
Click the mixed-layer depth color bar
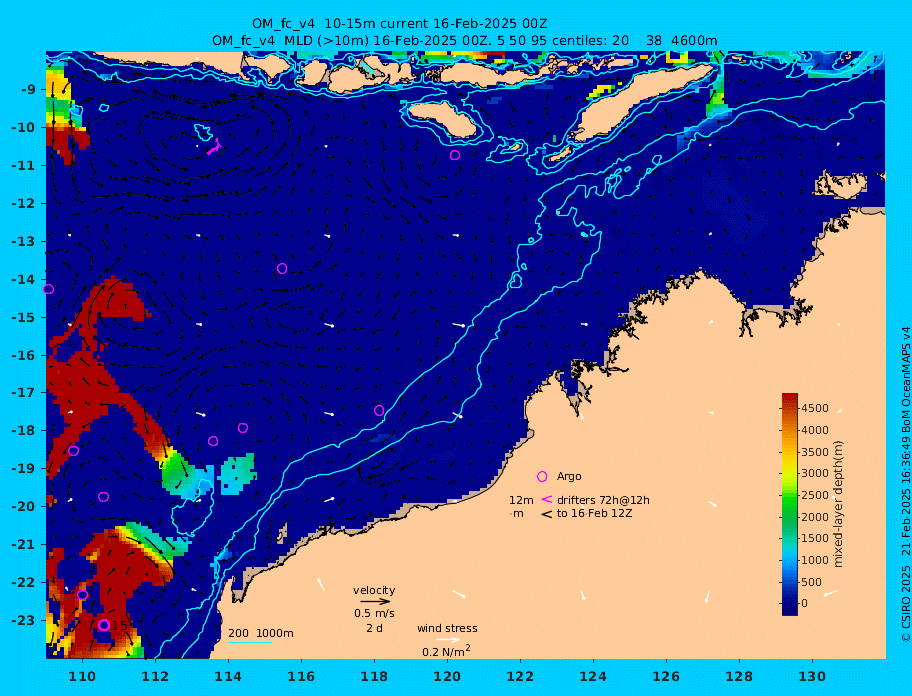790,504
